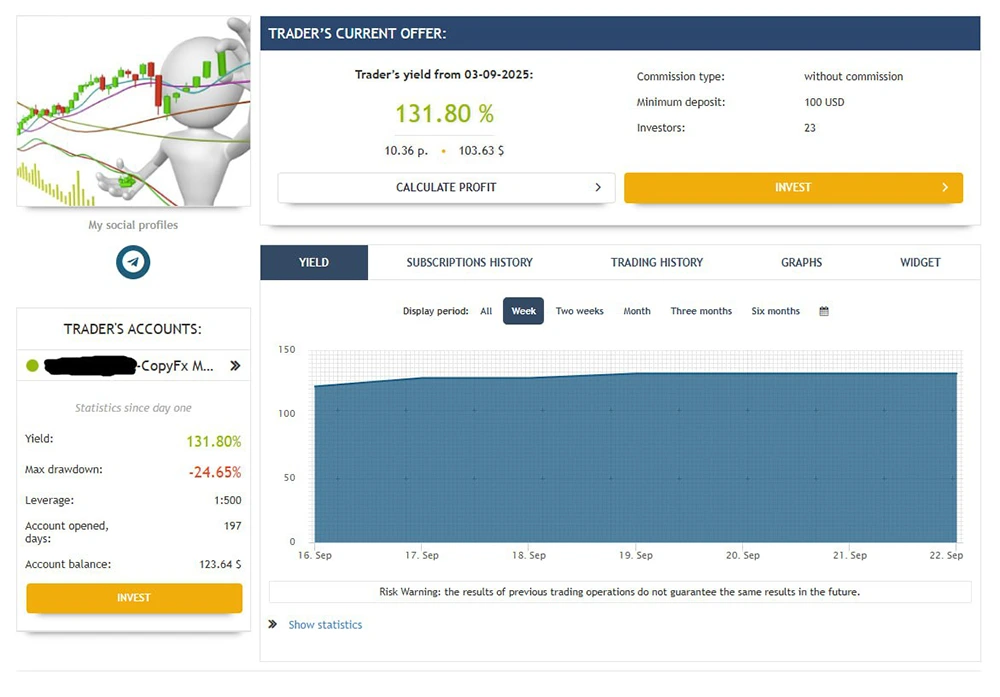This screenshot has height=697, width=1000.
Task: Choose the Two weeks display period
Action: pos(579,311)
